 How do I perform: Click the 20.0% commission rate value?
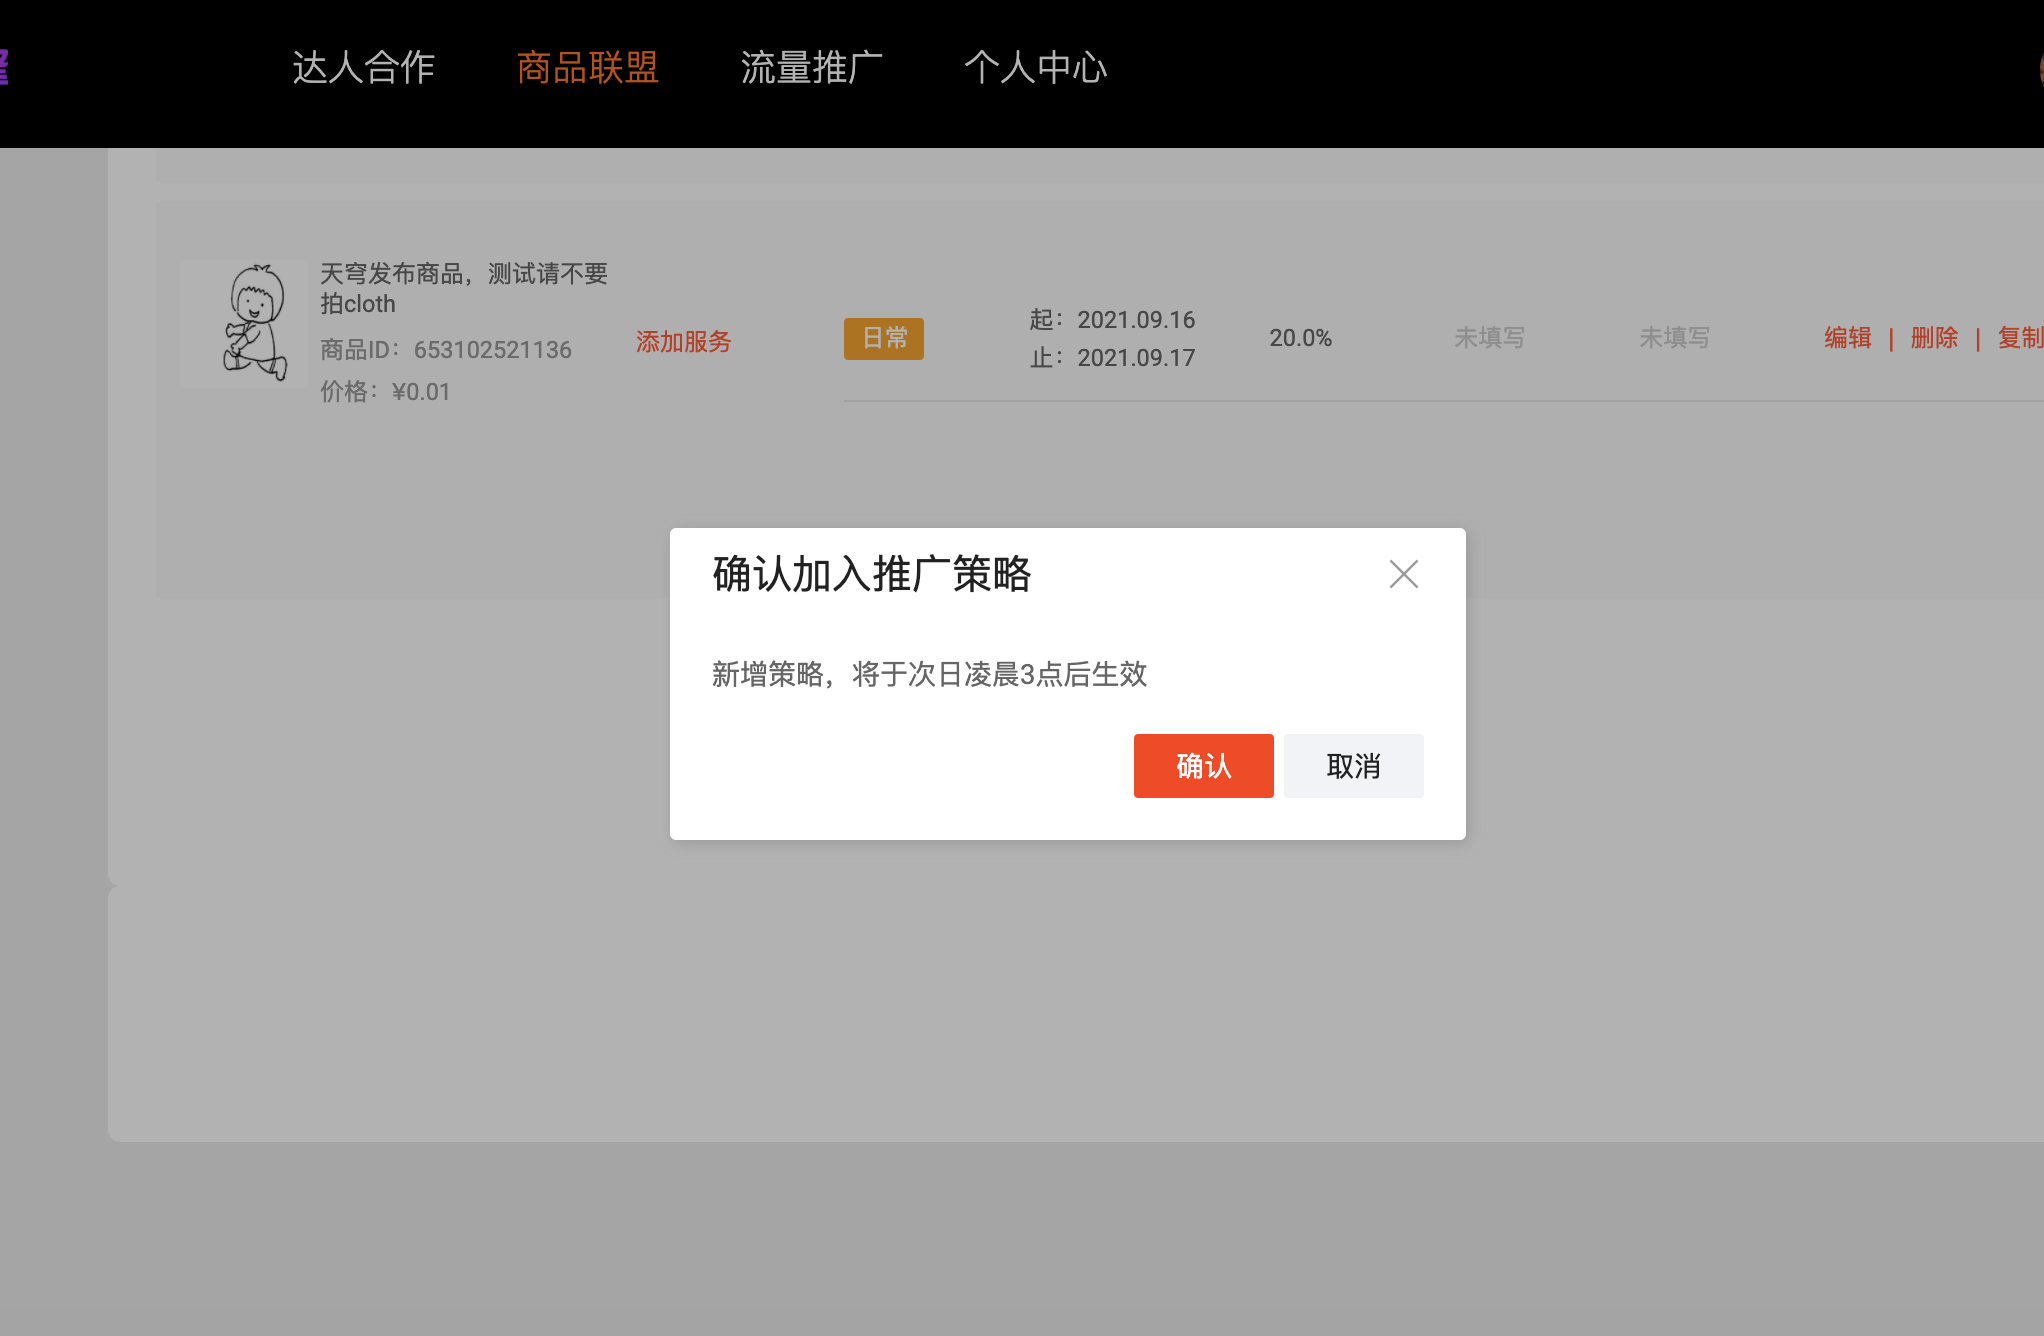1300,338
